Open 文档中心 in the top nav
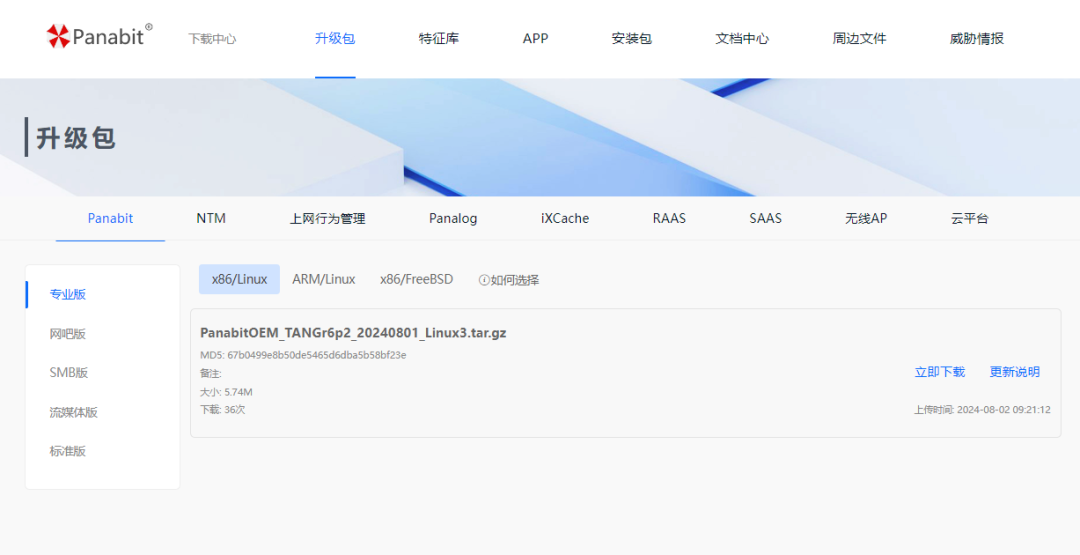The width and height of the screenshot is (1080, 555). (x=742, y=39)
